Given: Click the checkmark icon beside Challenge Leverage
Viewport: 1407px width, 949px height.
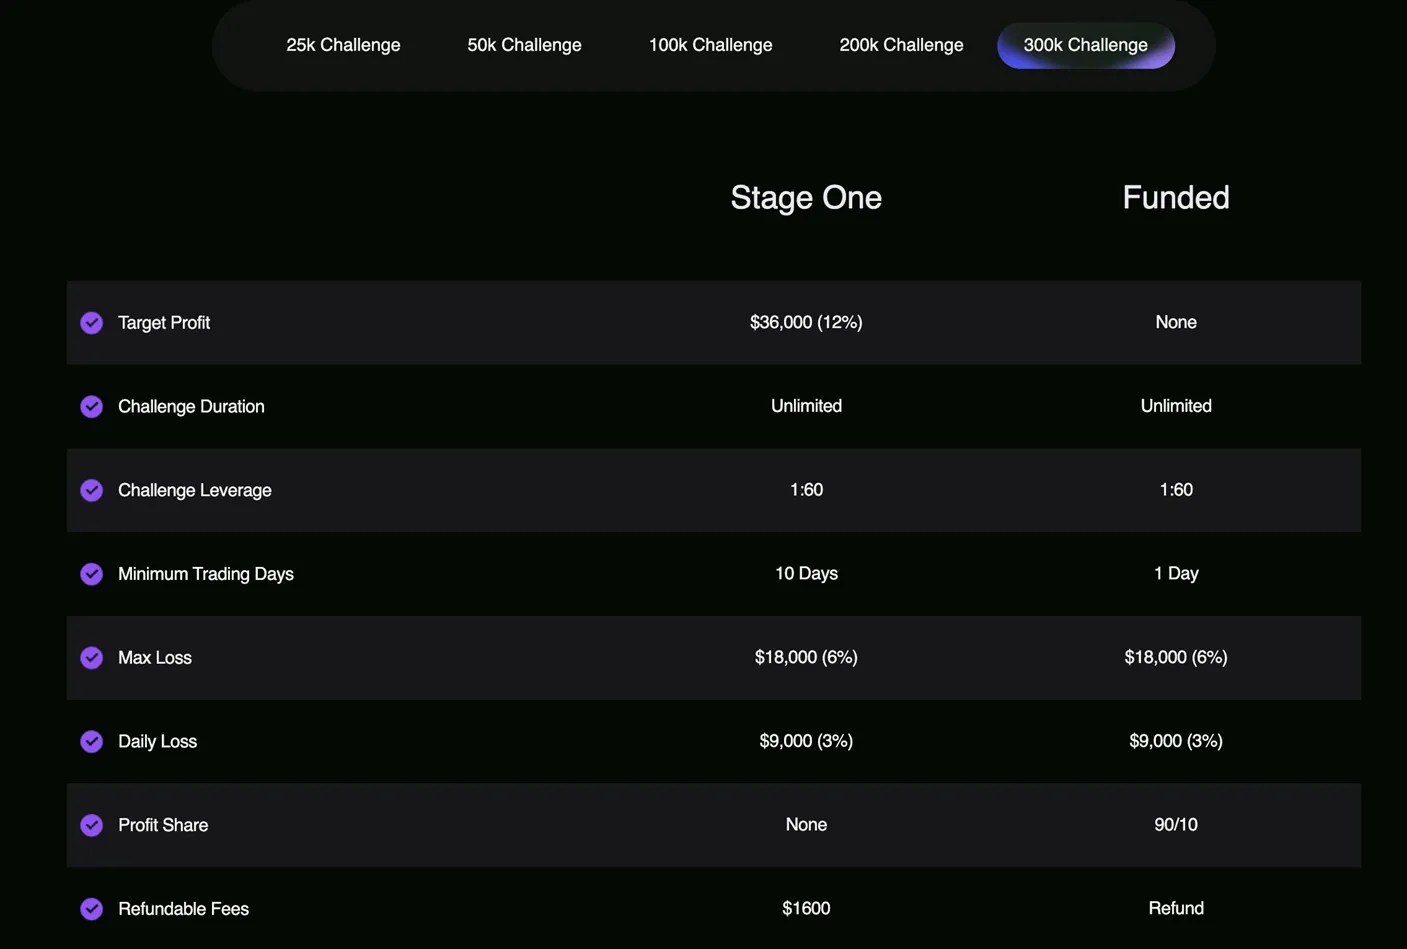Looking at the screenshot, I should (92, 490).
